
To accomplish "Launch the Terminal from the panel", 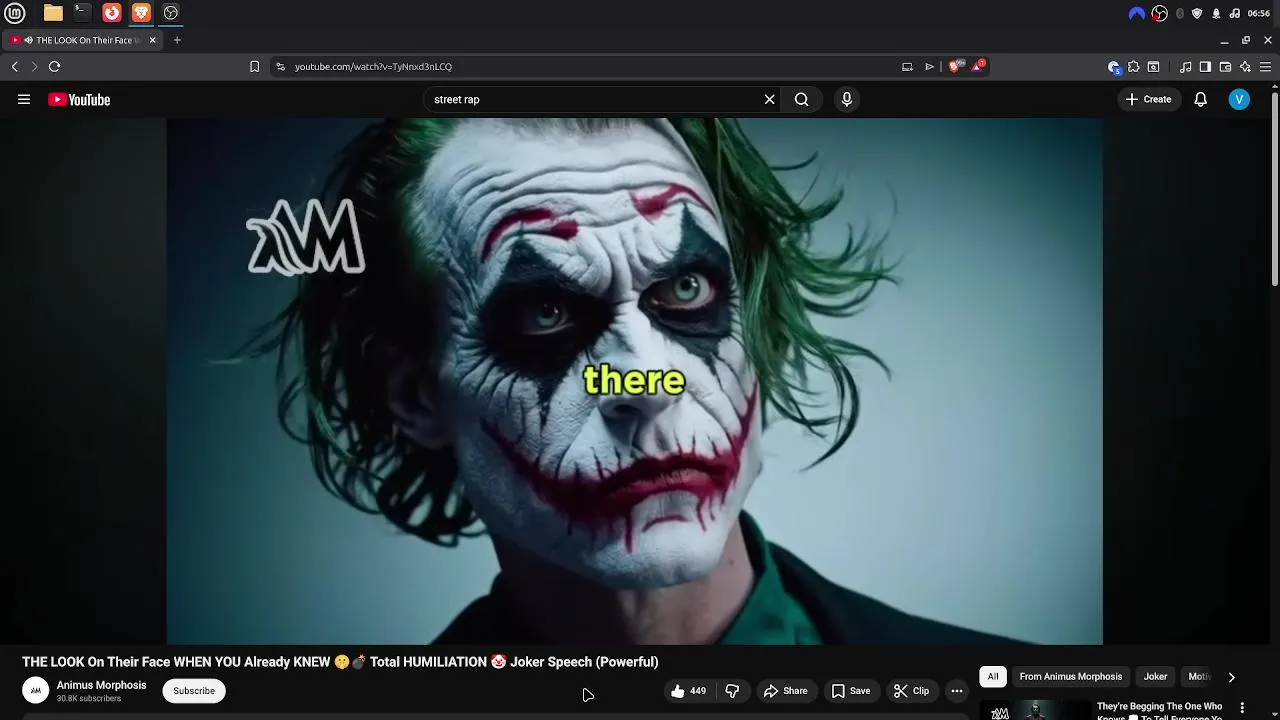I will [82, 13].
